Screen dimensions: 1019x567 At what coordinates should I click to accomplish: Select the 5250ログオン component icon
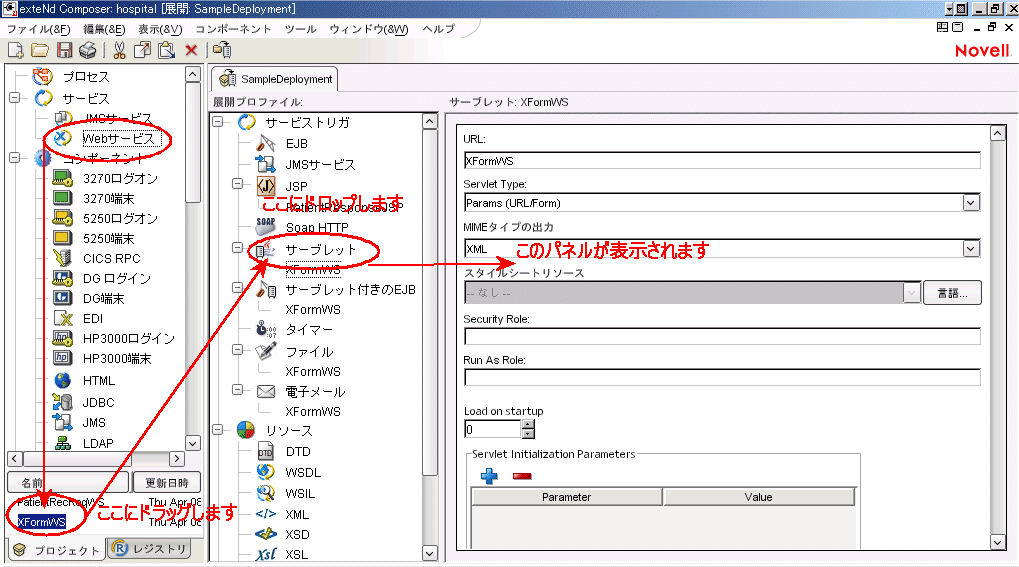(x=62, y=218)
